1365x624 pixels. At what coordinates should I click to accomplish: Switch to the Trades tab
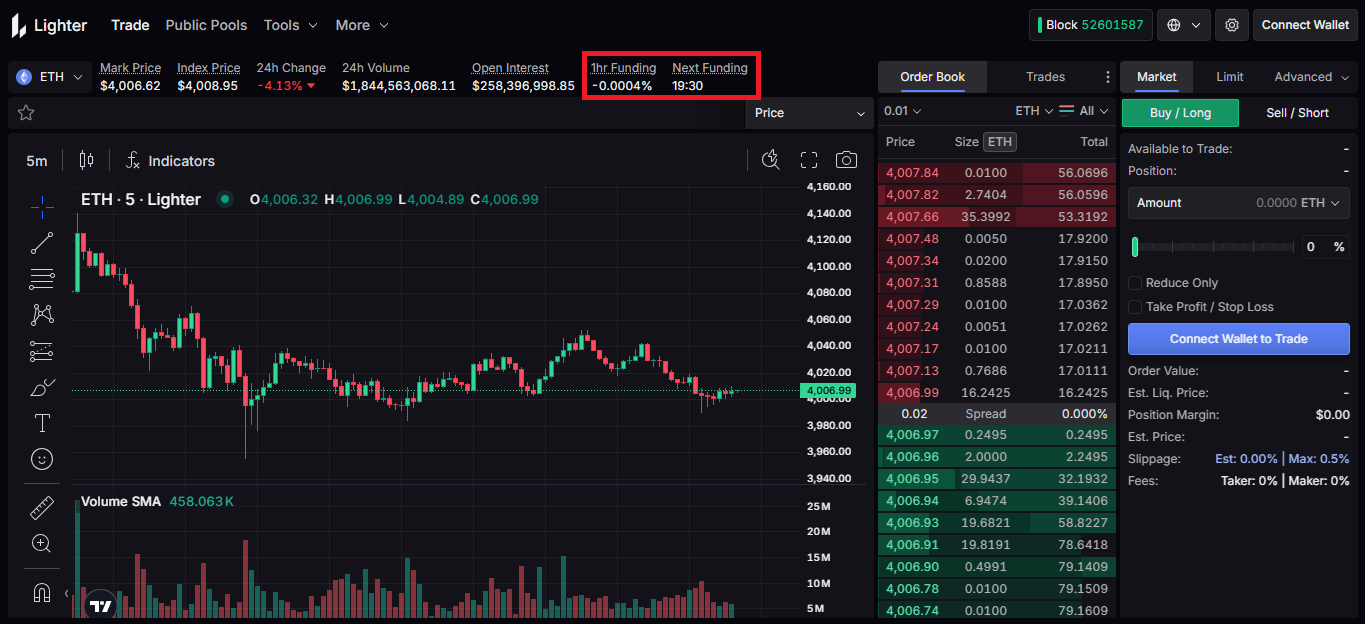tap(1045, 77)
